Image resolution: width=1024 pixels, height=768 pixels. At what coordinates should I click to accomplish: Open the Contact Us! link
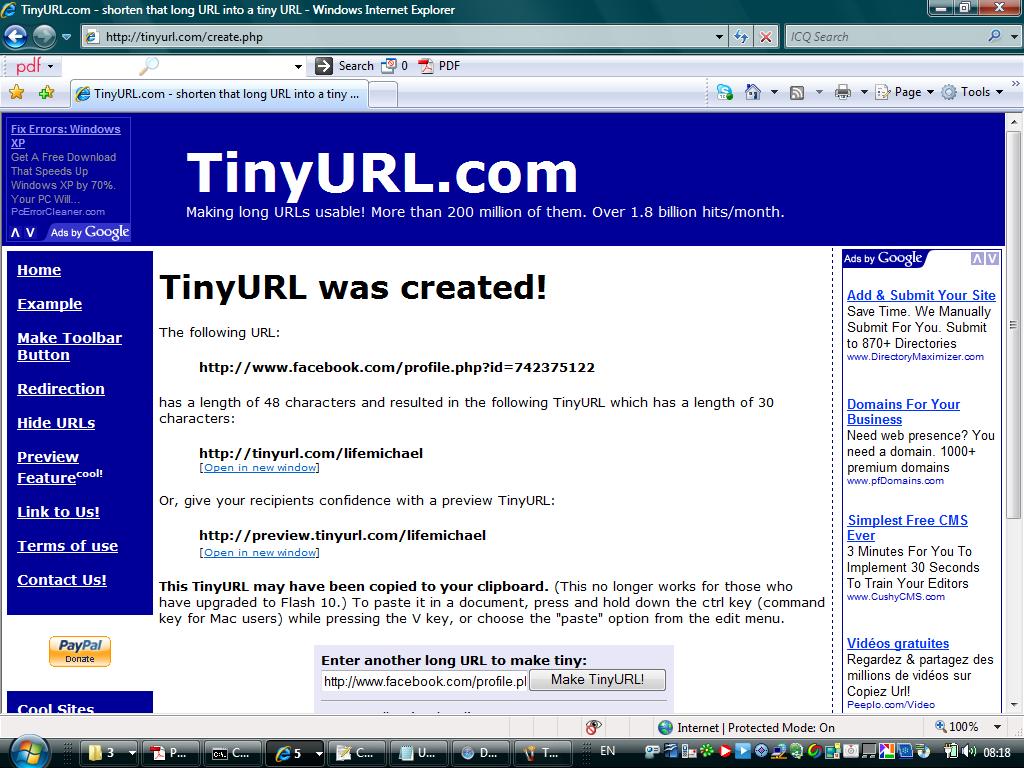click(62, 579)
